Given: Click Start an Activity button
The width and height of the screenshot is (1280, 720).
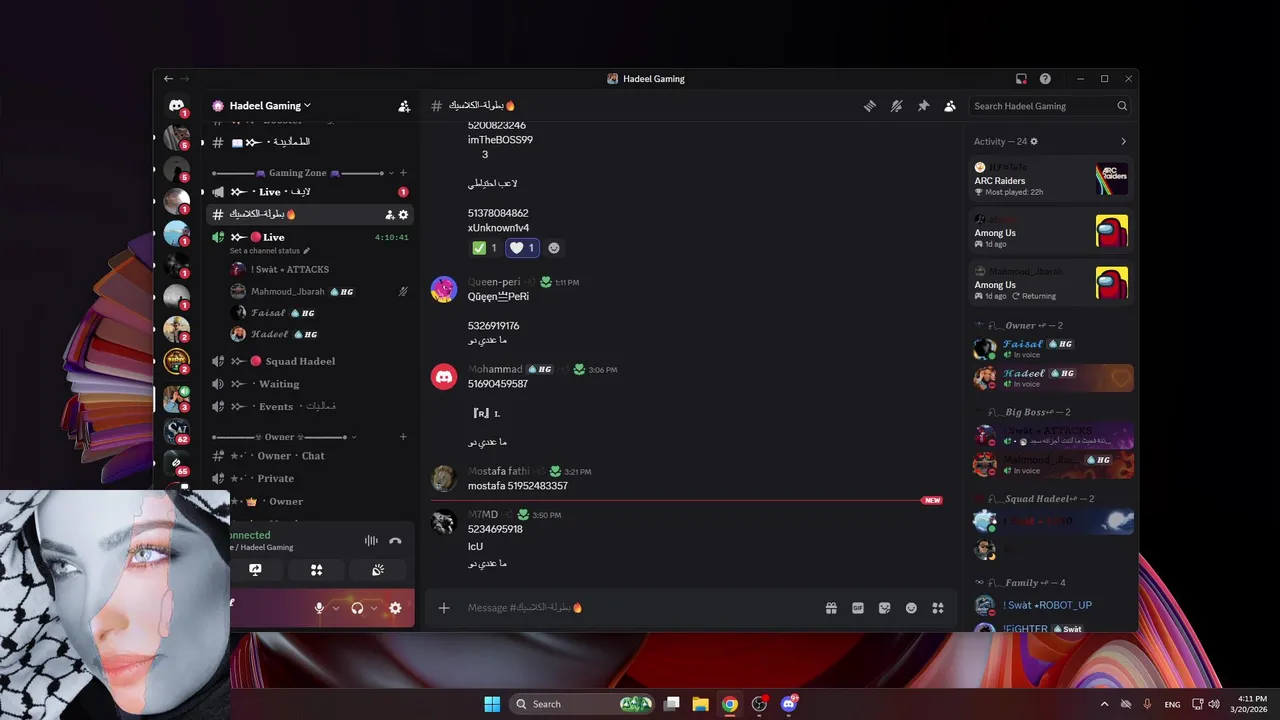Looking at the screenshot, I should click(x=316, y=570).
